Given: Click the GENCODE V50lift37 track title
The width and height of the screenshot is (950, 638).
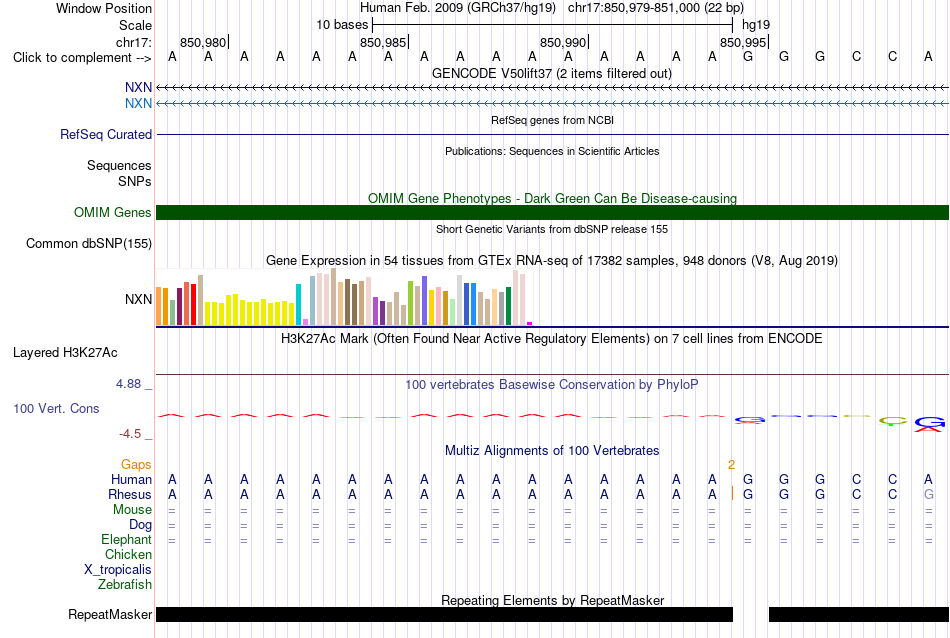Looking at the screenshot, I should pyautogui.click(x=552, y=73).
